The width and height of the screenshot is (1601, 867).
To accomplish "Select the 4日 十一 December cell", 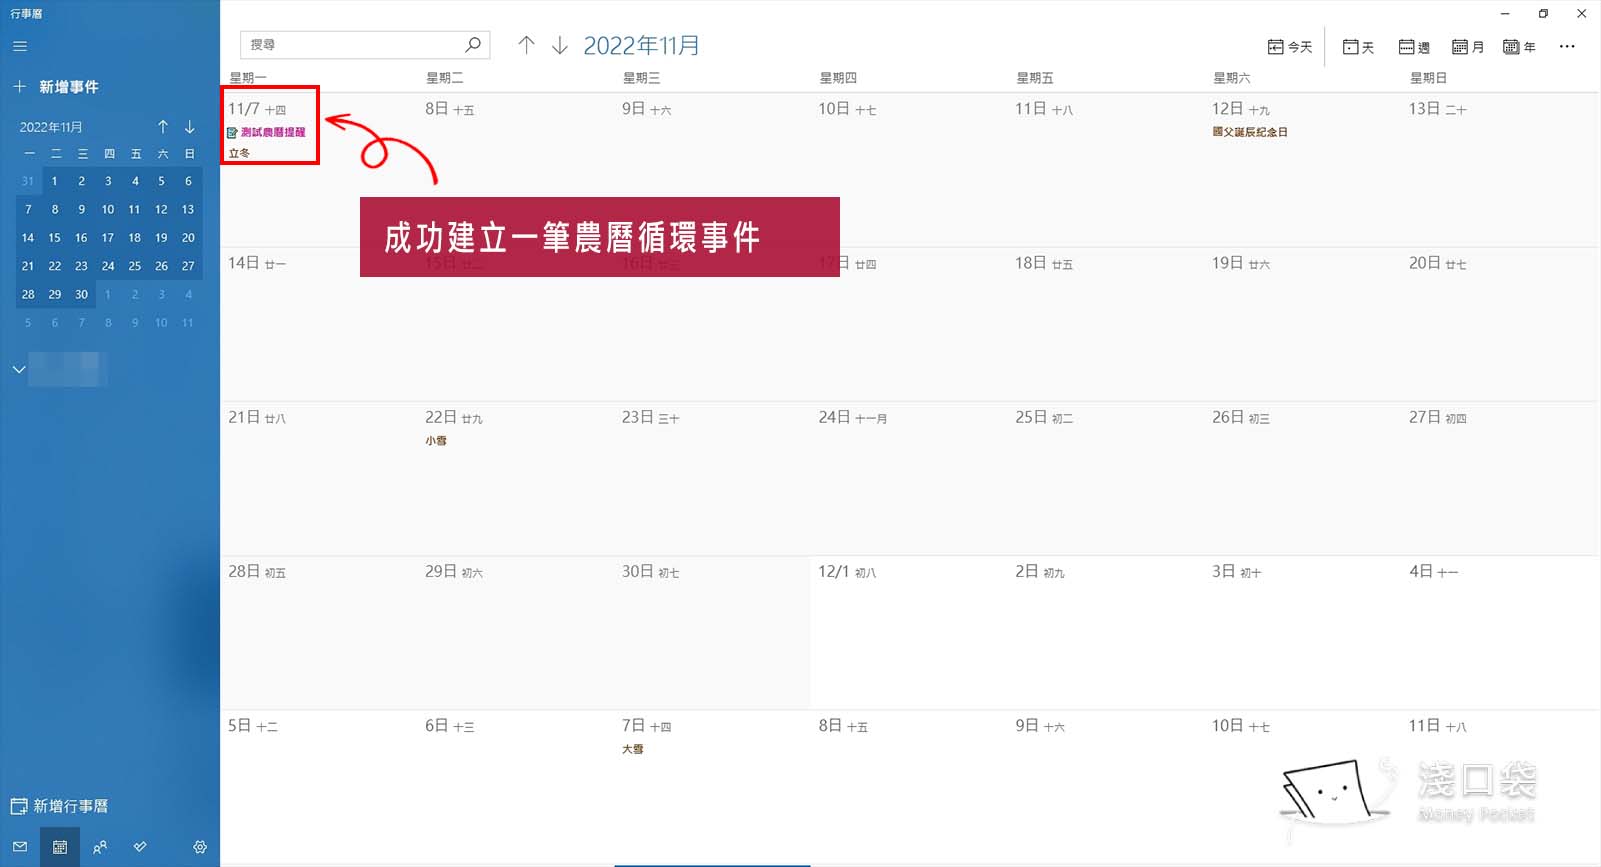I will [1500, 633].
